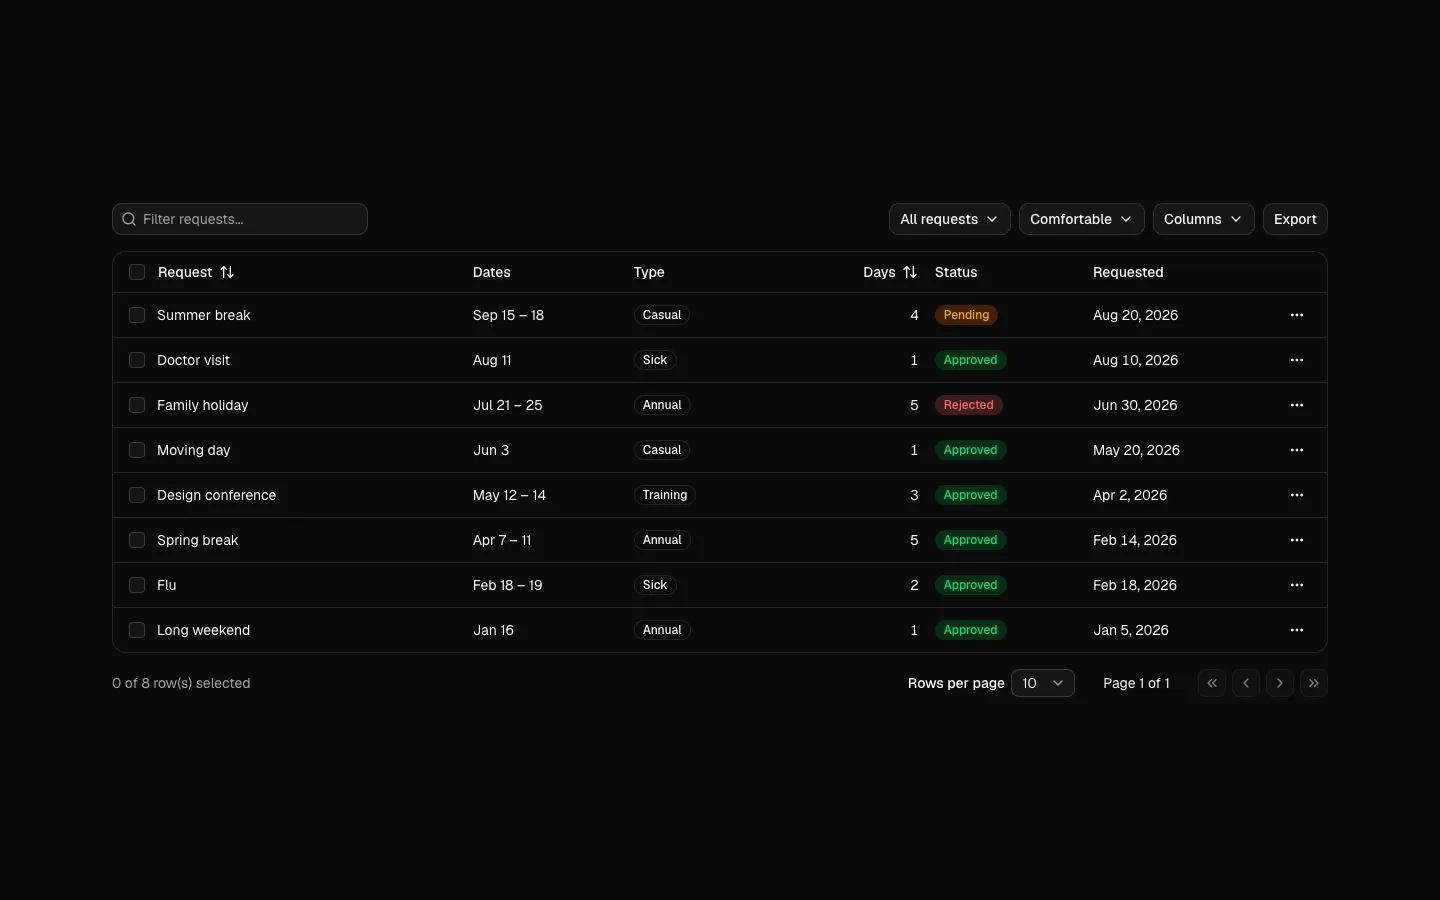1440x900 pixels.
Task: Click the Export button
Action: [x=1295, y=219]
